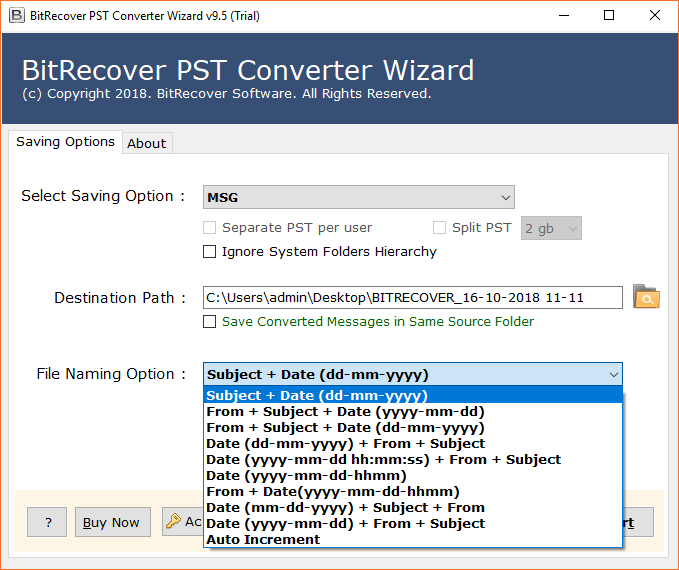Choose From + Subject + Date (dd-mm-yyyy)
Screen dimensions: 679x570
point(413,428)
